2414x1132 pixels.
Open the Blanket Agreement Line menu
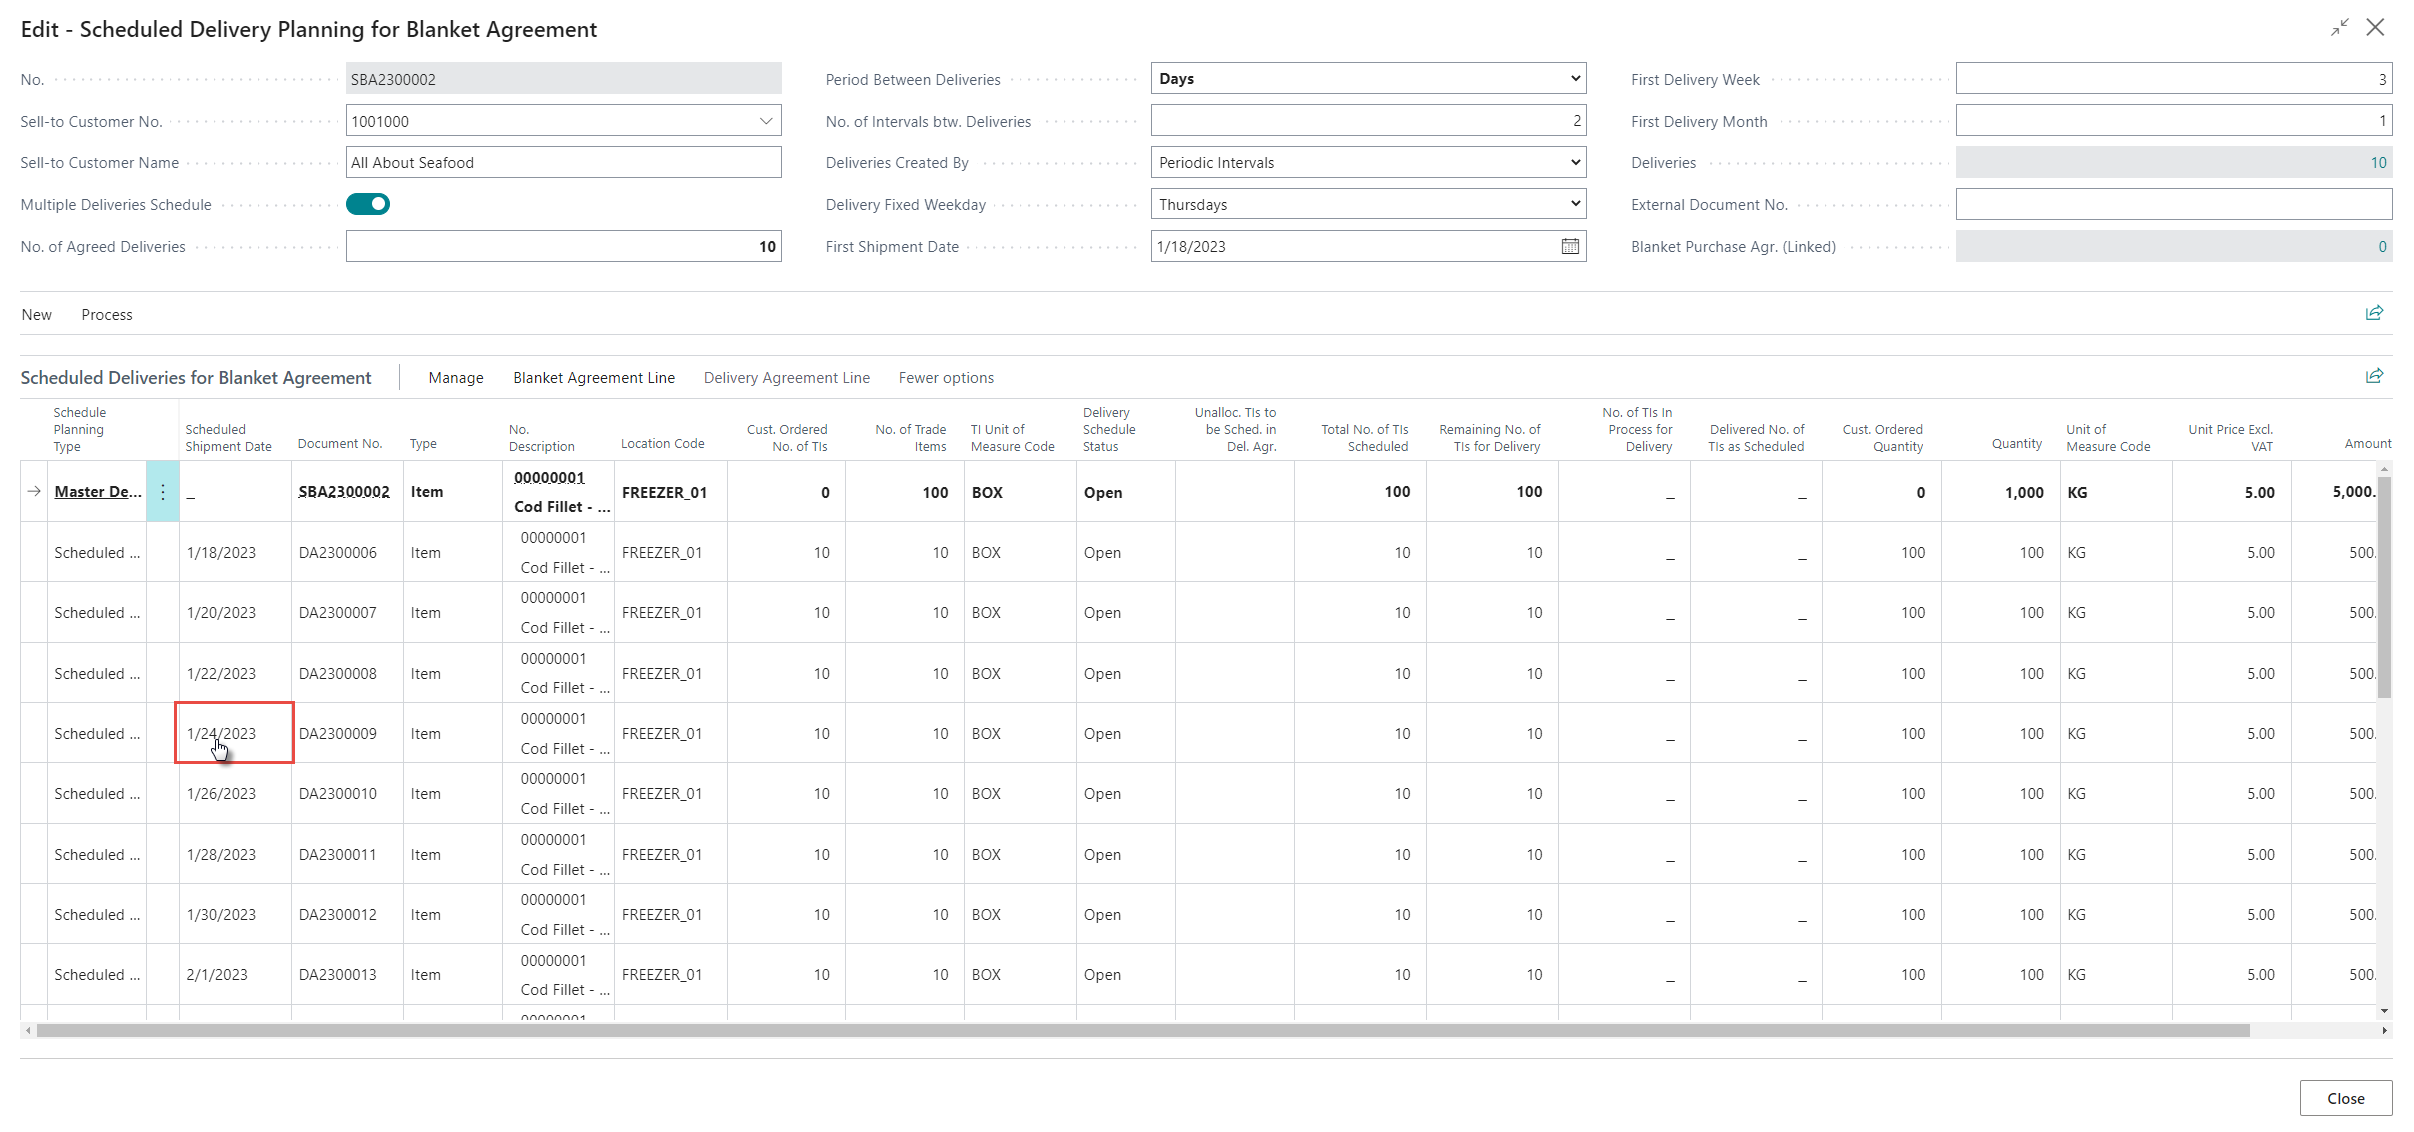click(x=594, y=378)
